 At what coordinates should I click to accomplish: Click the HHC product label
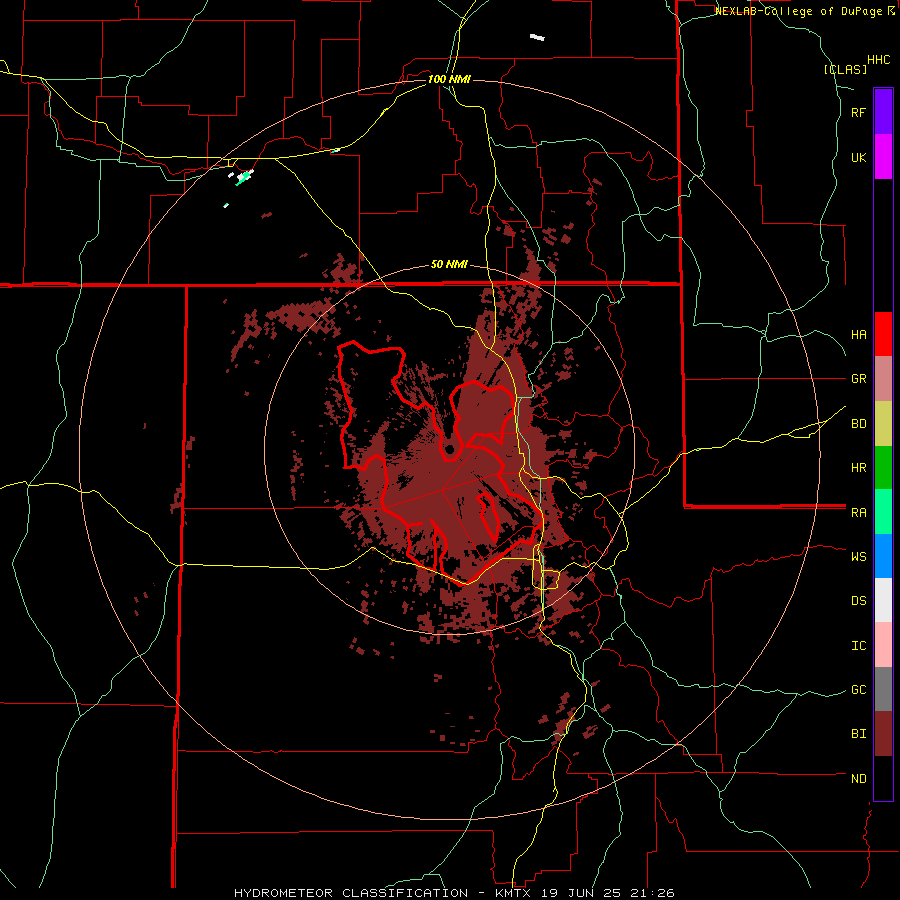(879, 60)
